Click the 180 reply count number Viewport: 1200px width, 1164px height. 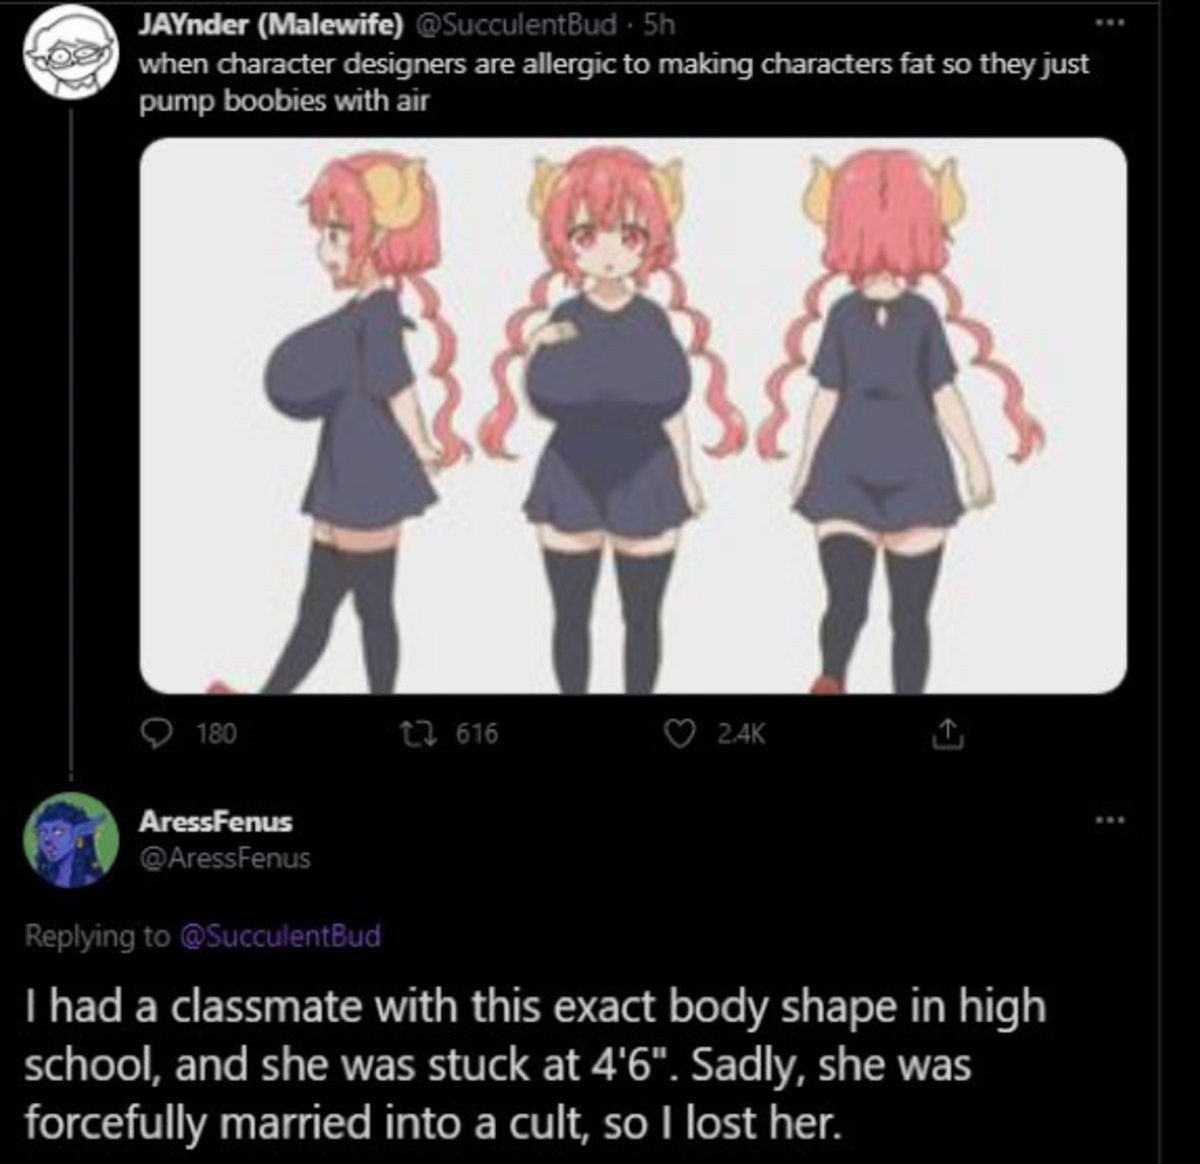[217, 734]
